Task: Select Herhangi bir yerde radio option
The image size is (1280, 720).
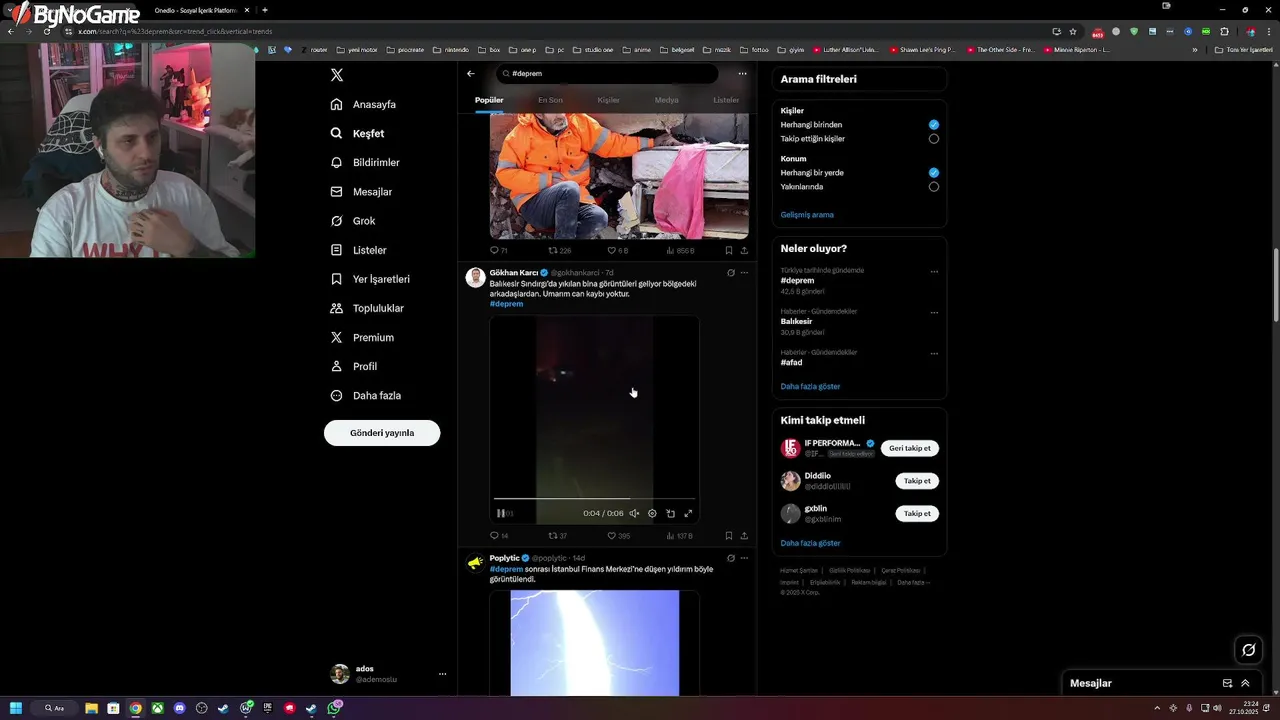Action: pyautogui.click(x=933, y=173)
